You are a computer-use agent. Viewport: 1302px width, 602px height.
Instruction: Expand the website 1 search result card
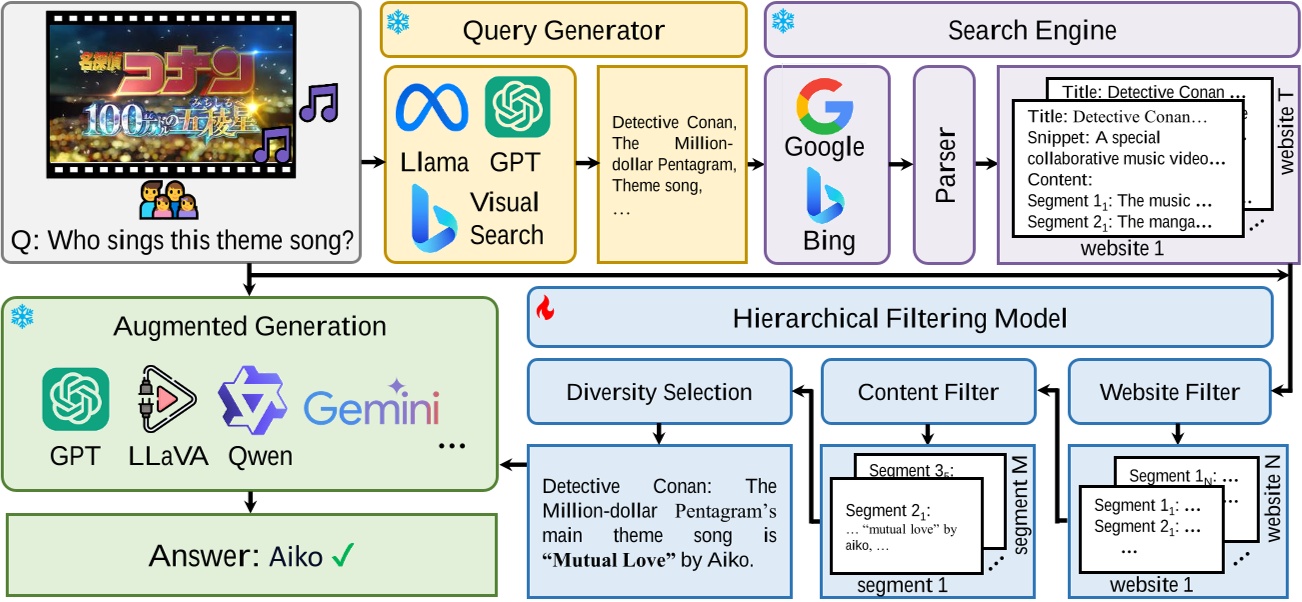[x=1130, y=165]
